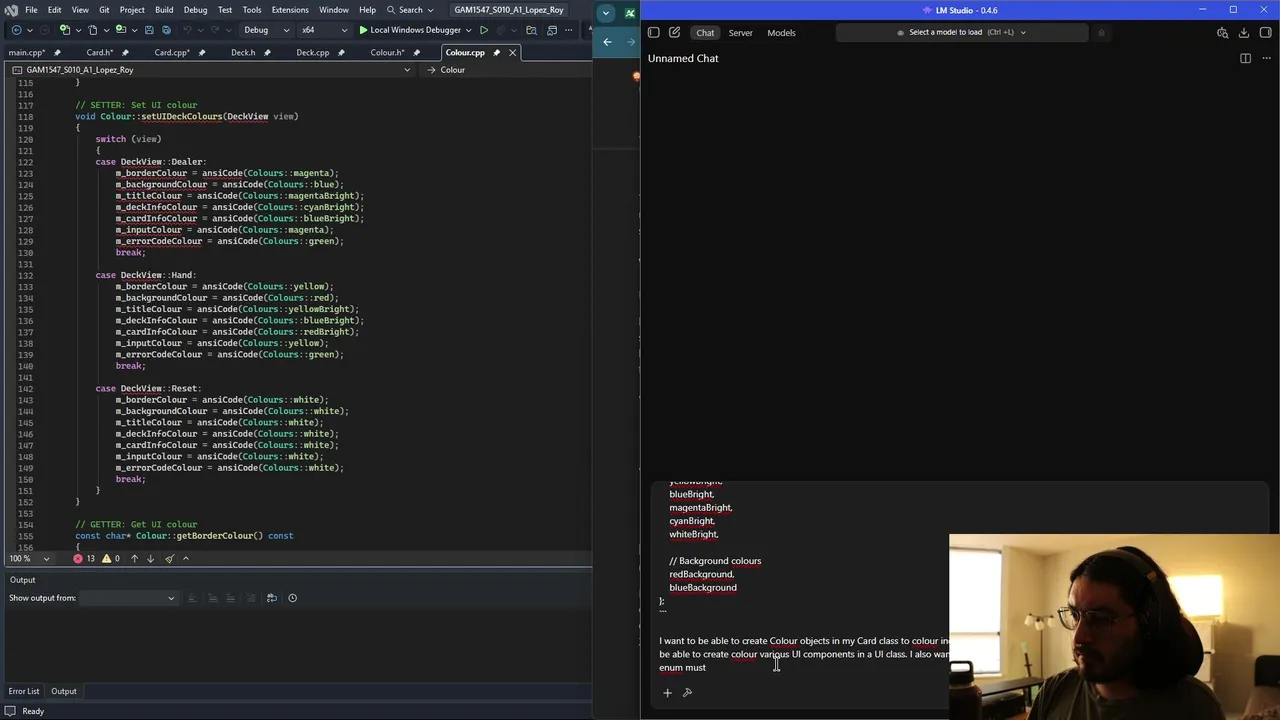Open the toolbar overflow ellipsis in Visual Studio

coord(569,30)
